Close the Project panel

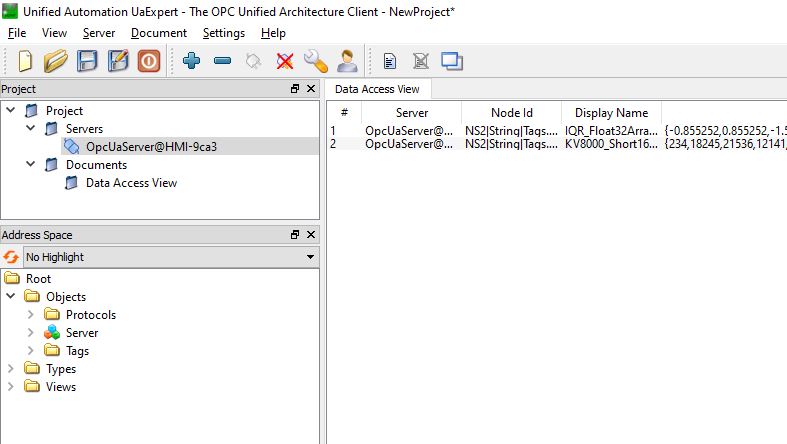[311, 89]
